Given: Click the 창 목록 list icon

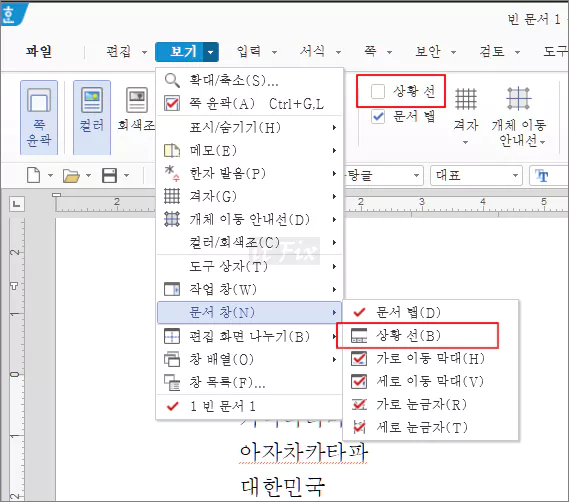Looking at the screenshot, I should (172, 382).
